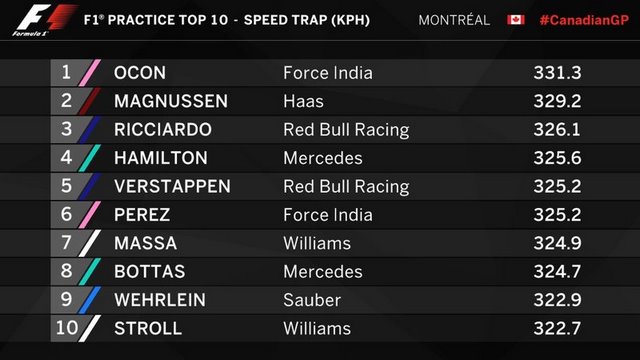Click the navy Red Bull stripe beside RICCIARDO

coord(90,129)
